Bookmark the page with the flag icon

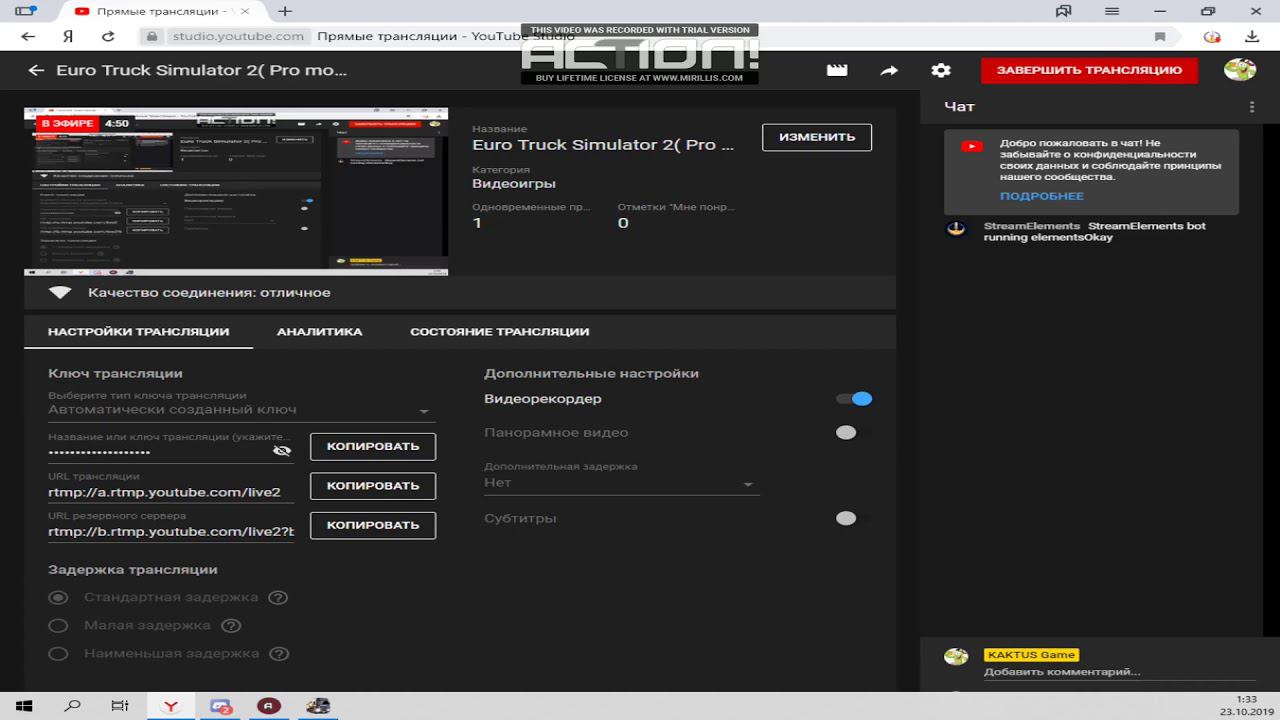tap(1160, 36)
